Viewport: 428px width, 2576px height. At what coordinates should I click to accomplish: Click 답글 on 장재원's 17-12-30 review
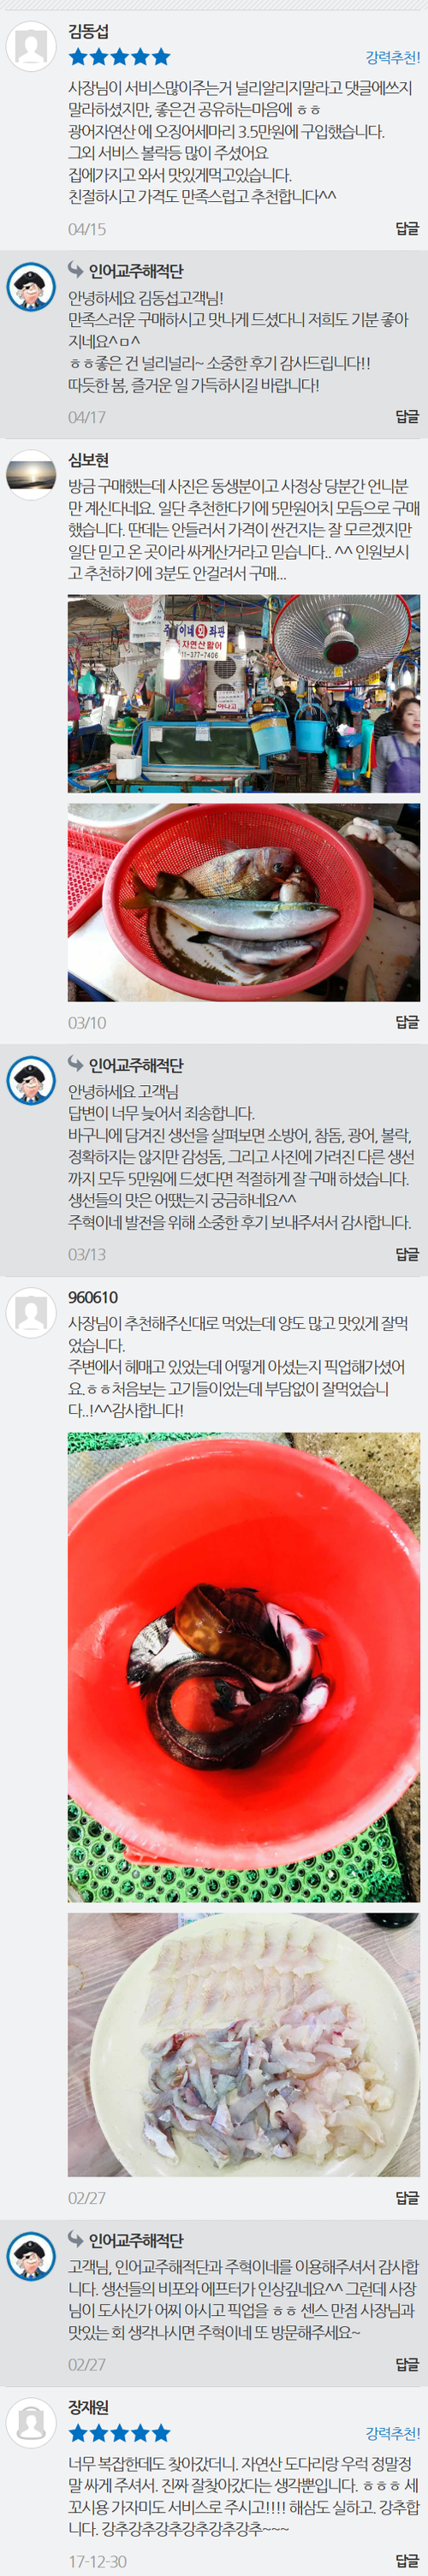tap(407, 2561)
